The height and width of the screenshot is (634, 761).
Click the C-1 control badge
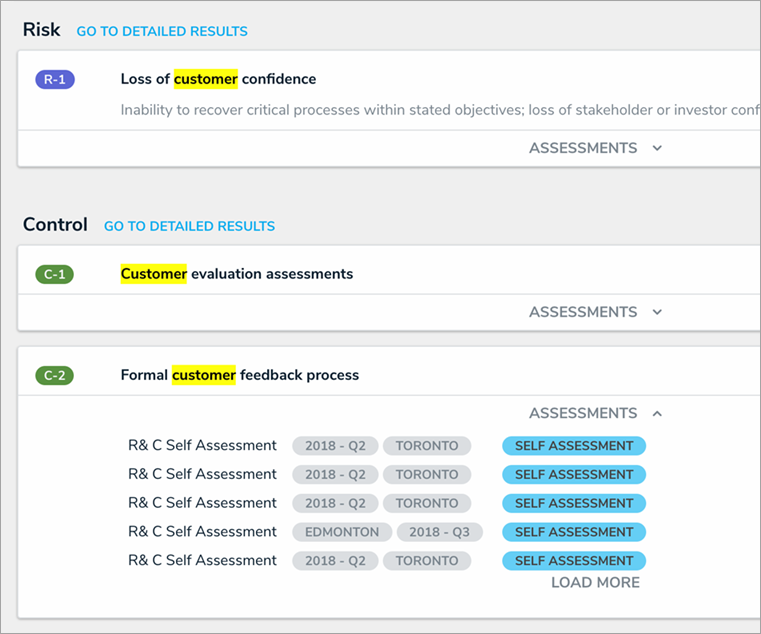point(54,274)
